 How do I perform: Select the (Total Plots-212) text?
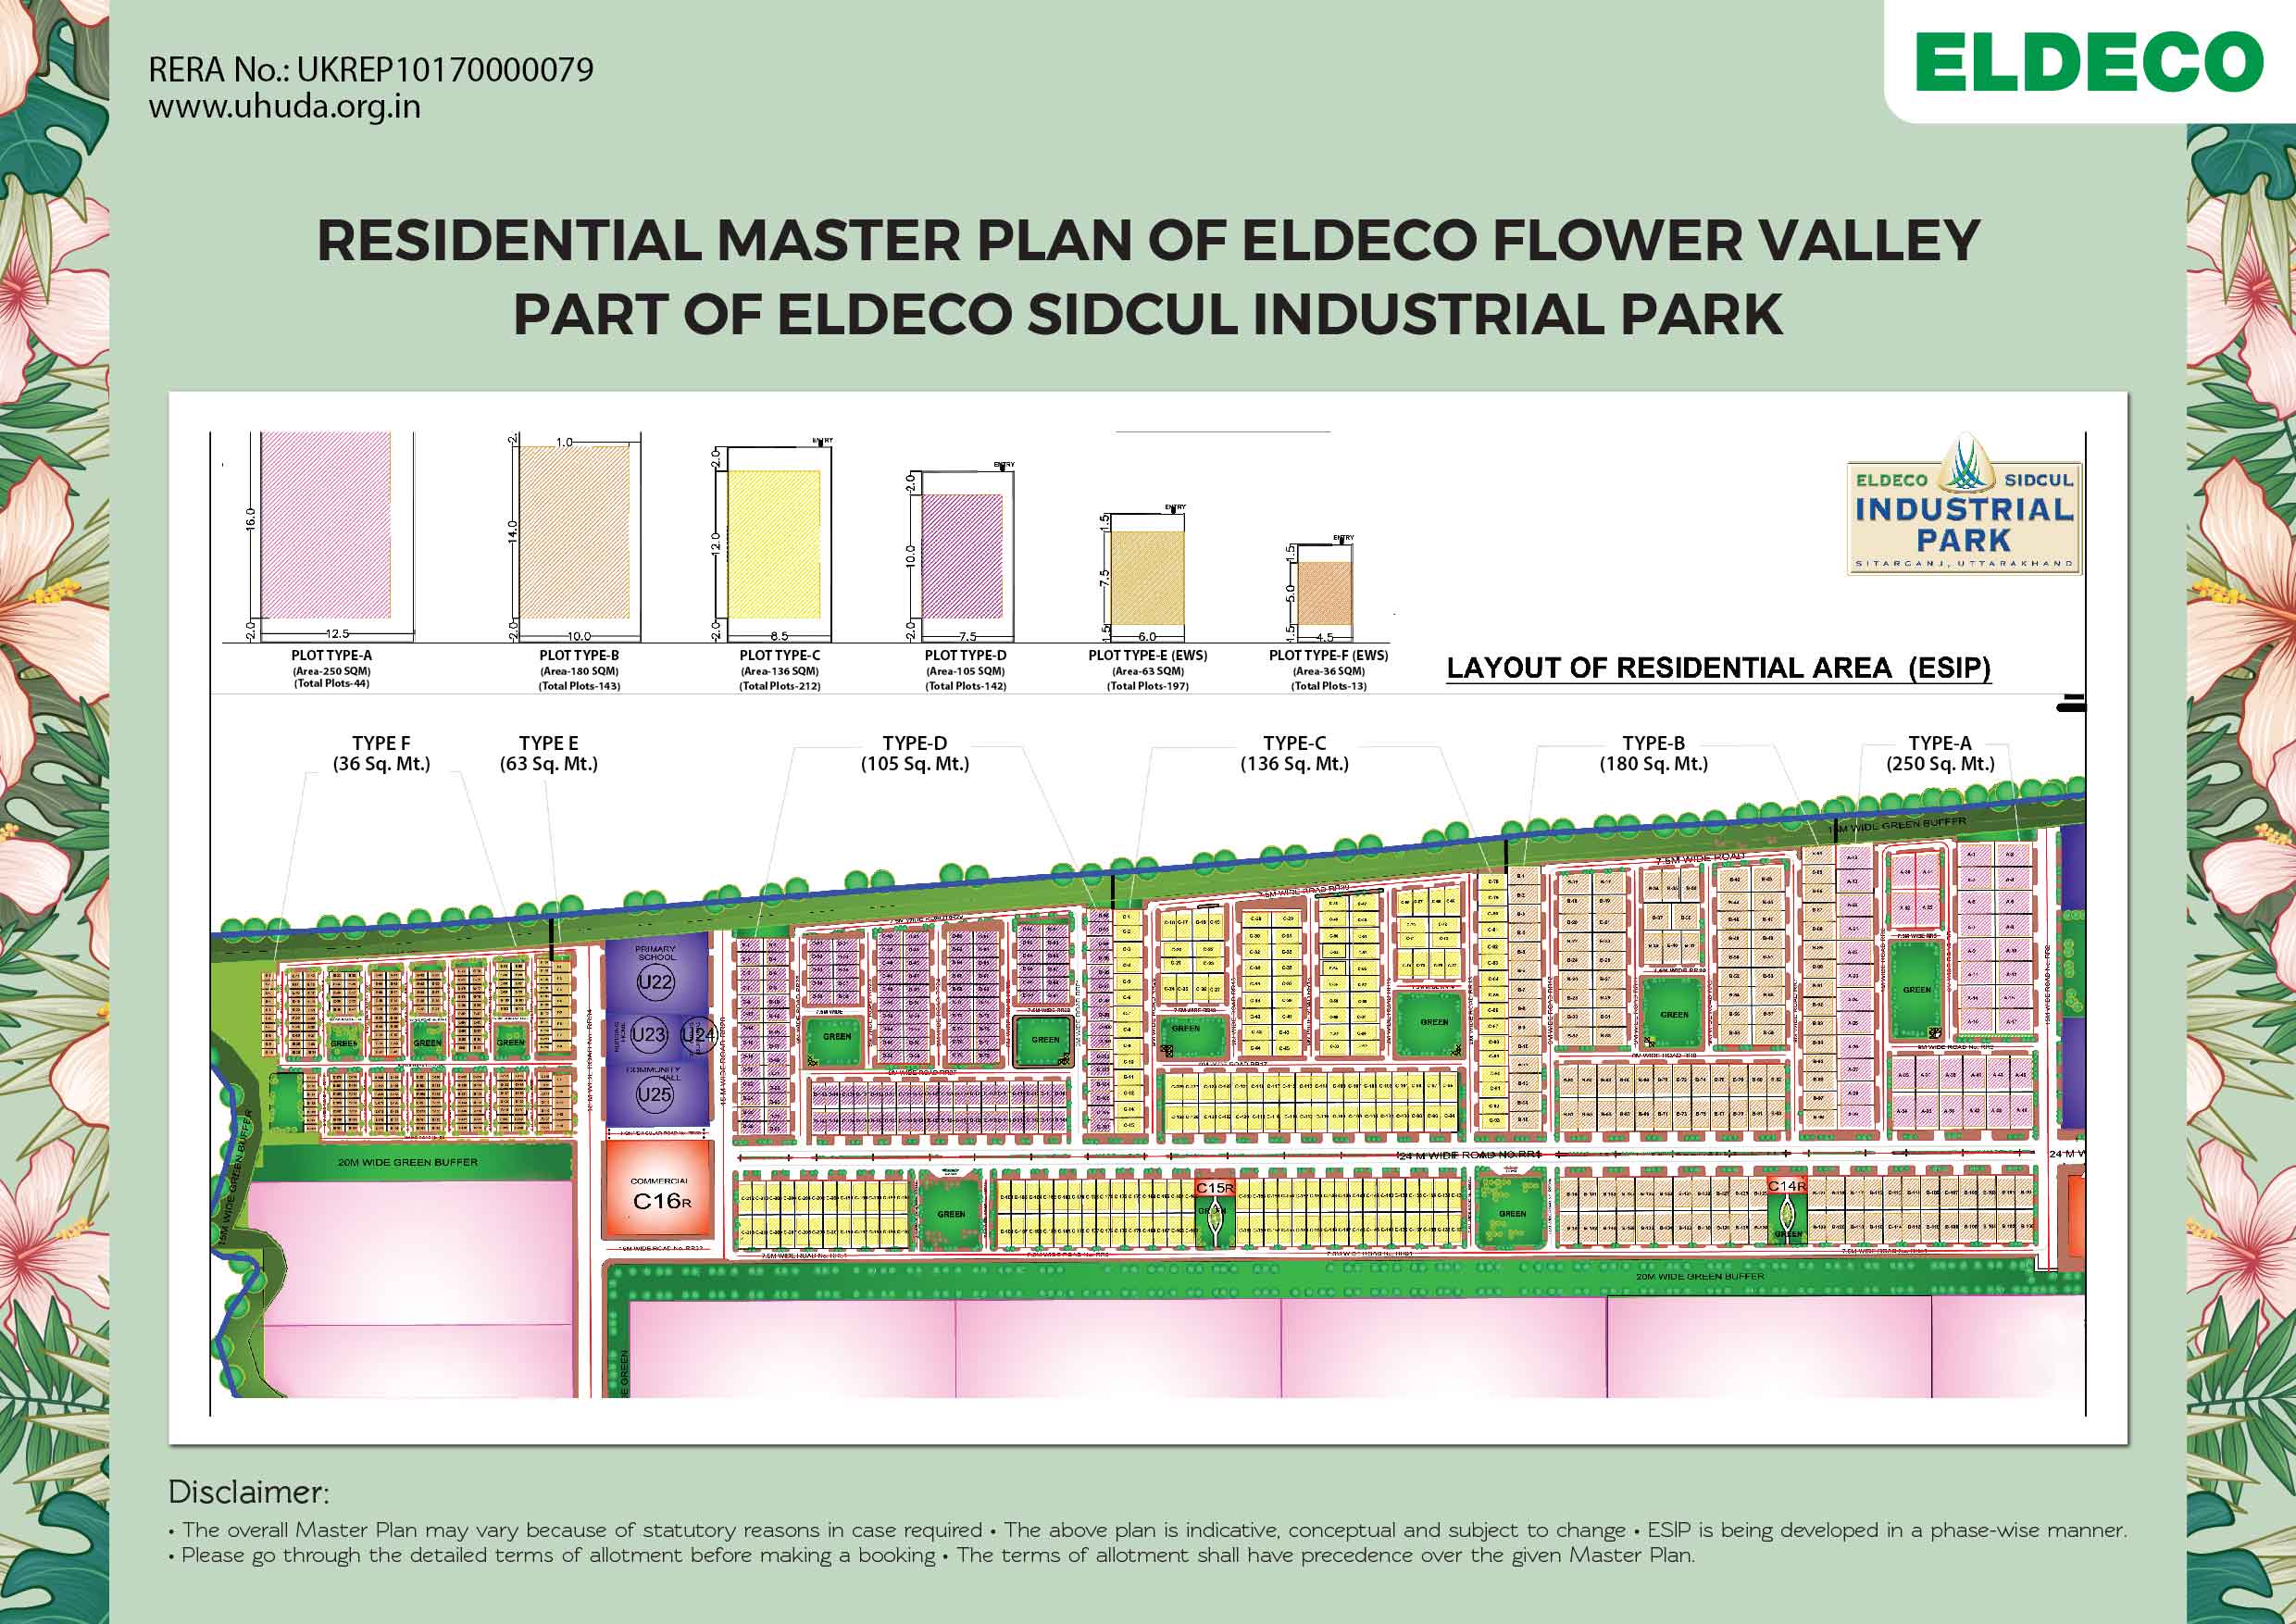pos(780,686)
